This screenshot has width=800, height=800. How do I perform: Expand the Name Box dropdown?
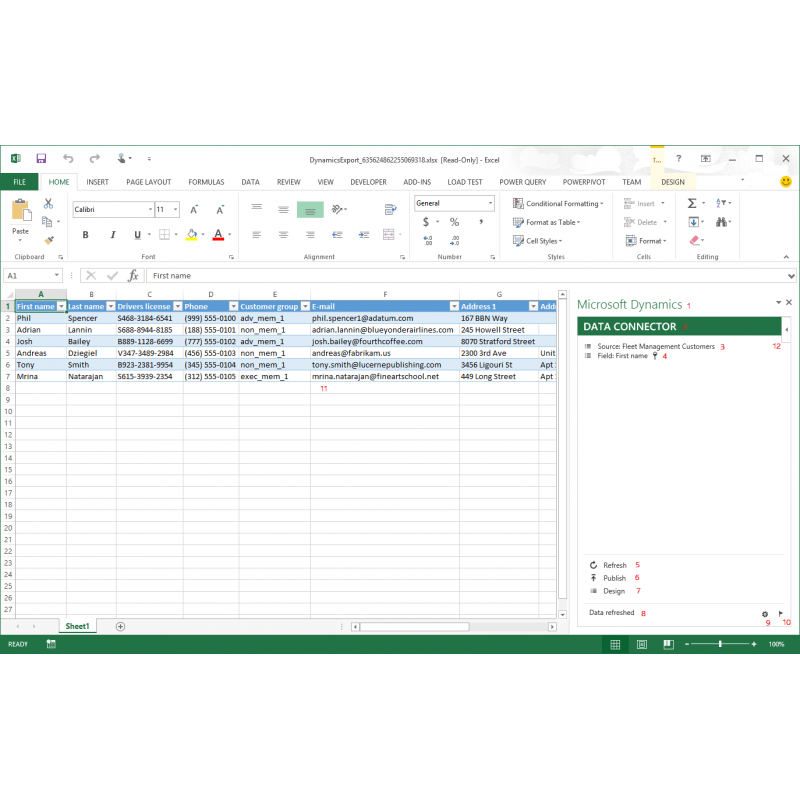[56, 276]
